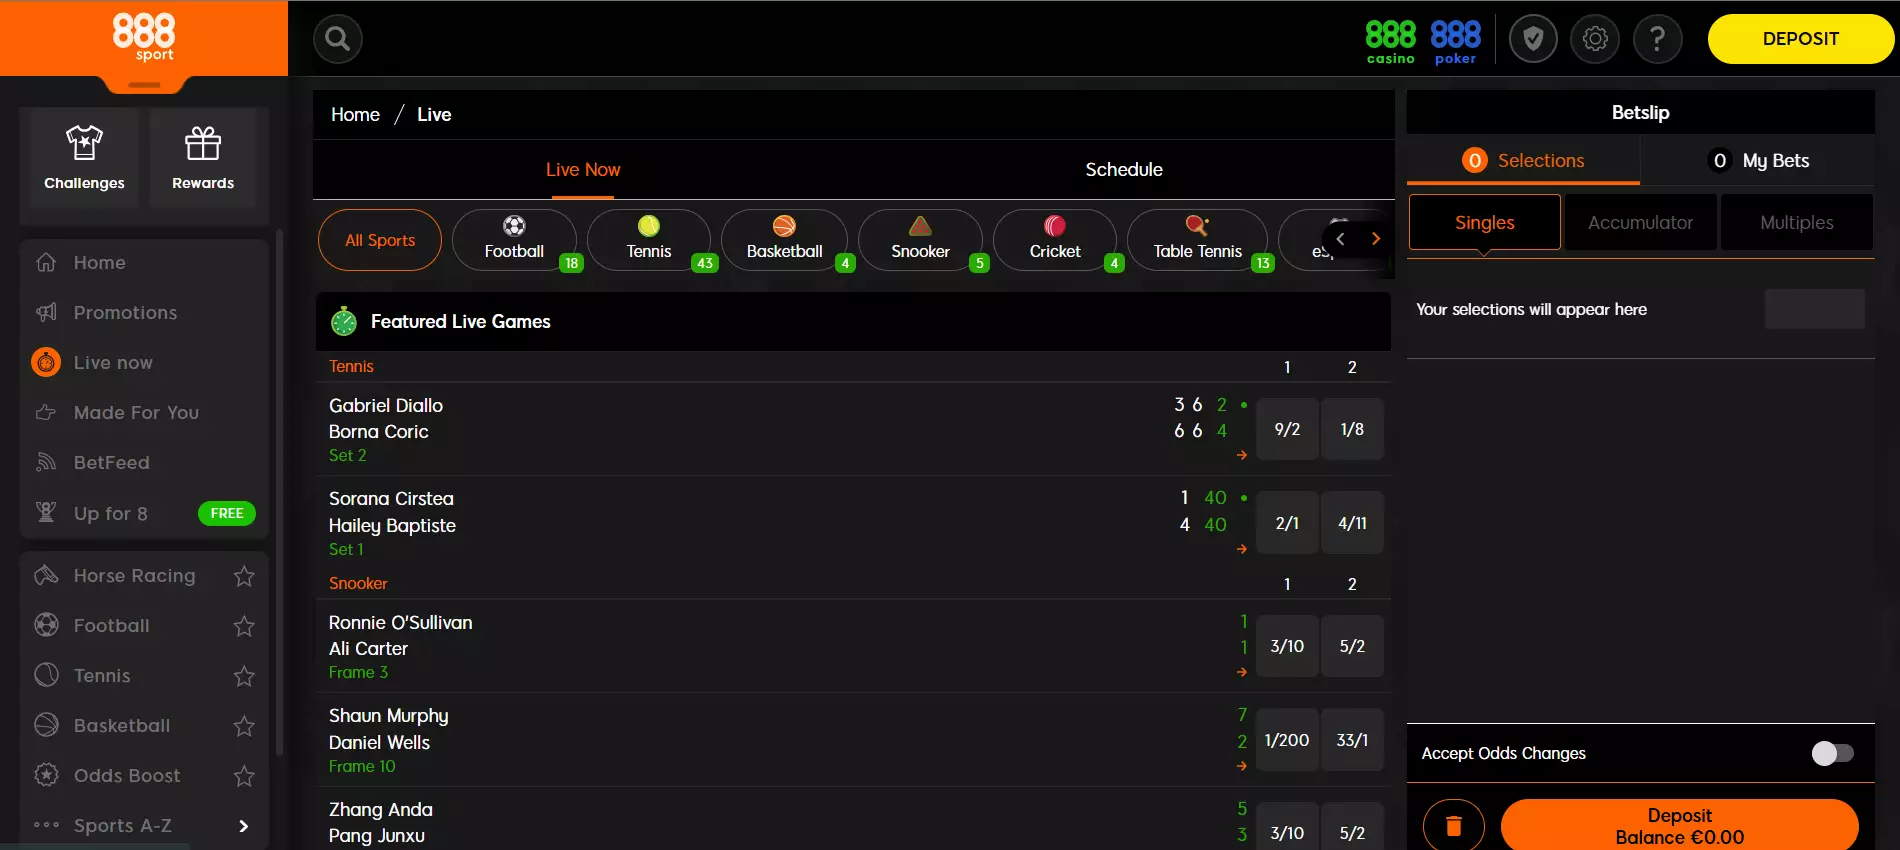This screenshot has width=1900, height=850.
Task: Open Challenges jersey icon tile
Action: tap(84, 158)
